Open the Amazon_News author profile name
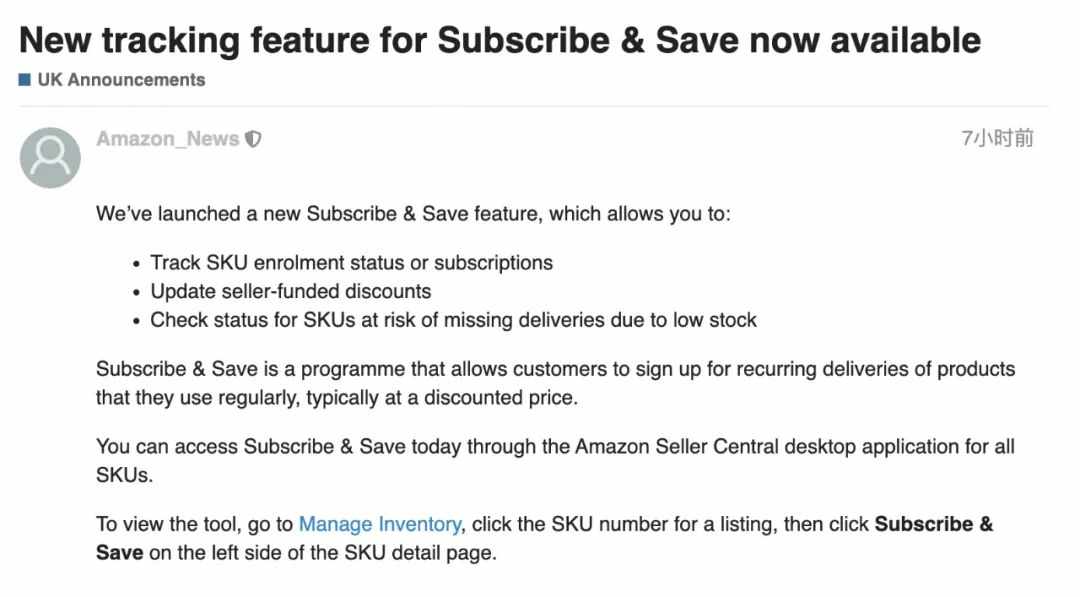 tap(167, 139)
